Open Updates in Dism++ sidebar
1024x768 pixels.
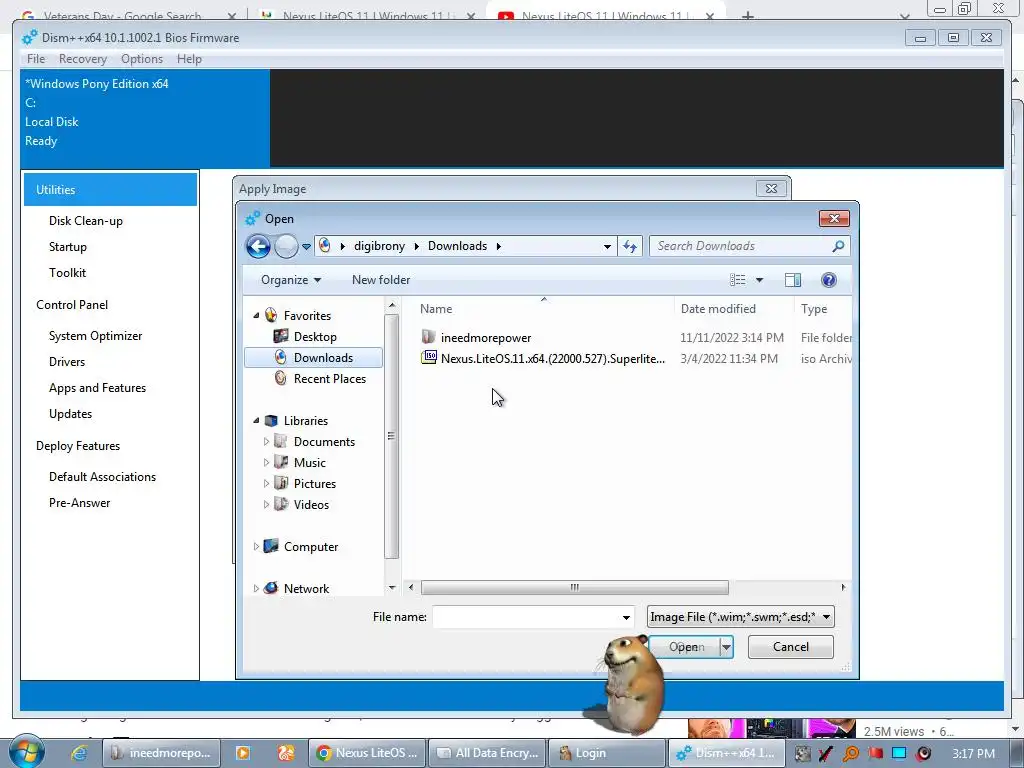click(x=71, y=414)
